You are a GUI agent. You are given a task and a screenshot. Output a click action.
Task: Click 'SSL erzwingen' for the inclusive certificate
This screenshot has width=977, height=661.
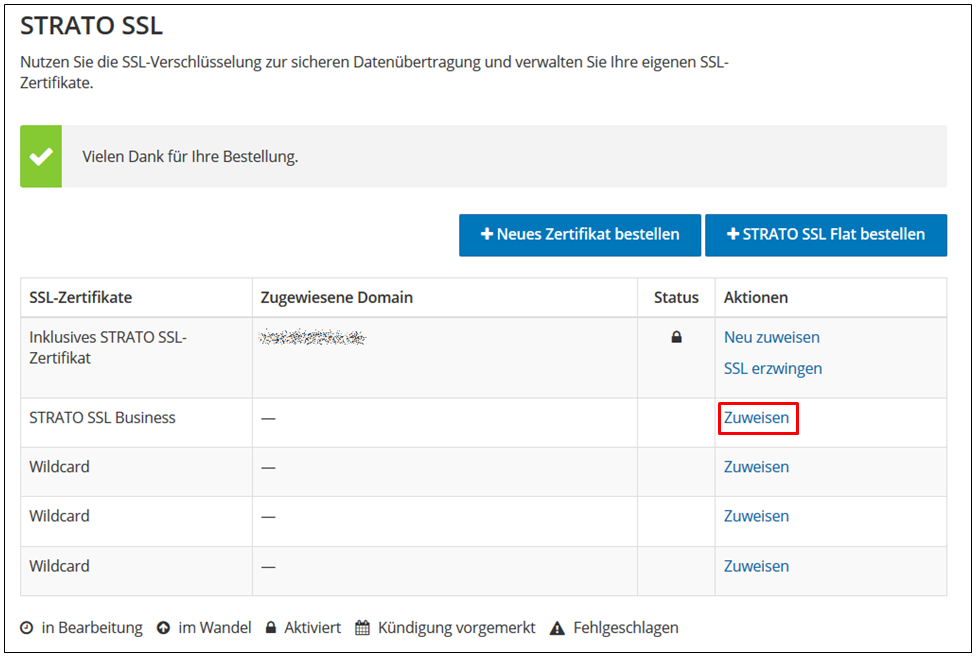click(773, 368)
